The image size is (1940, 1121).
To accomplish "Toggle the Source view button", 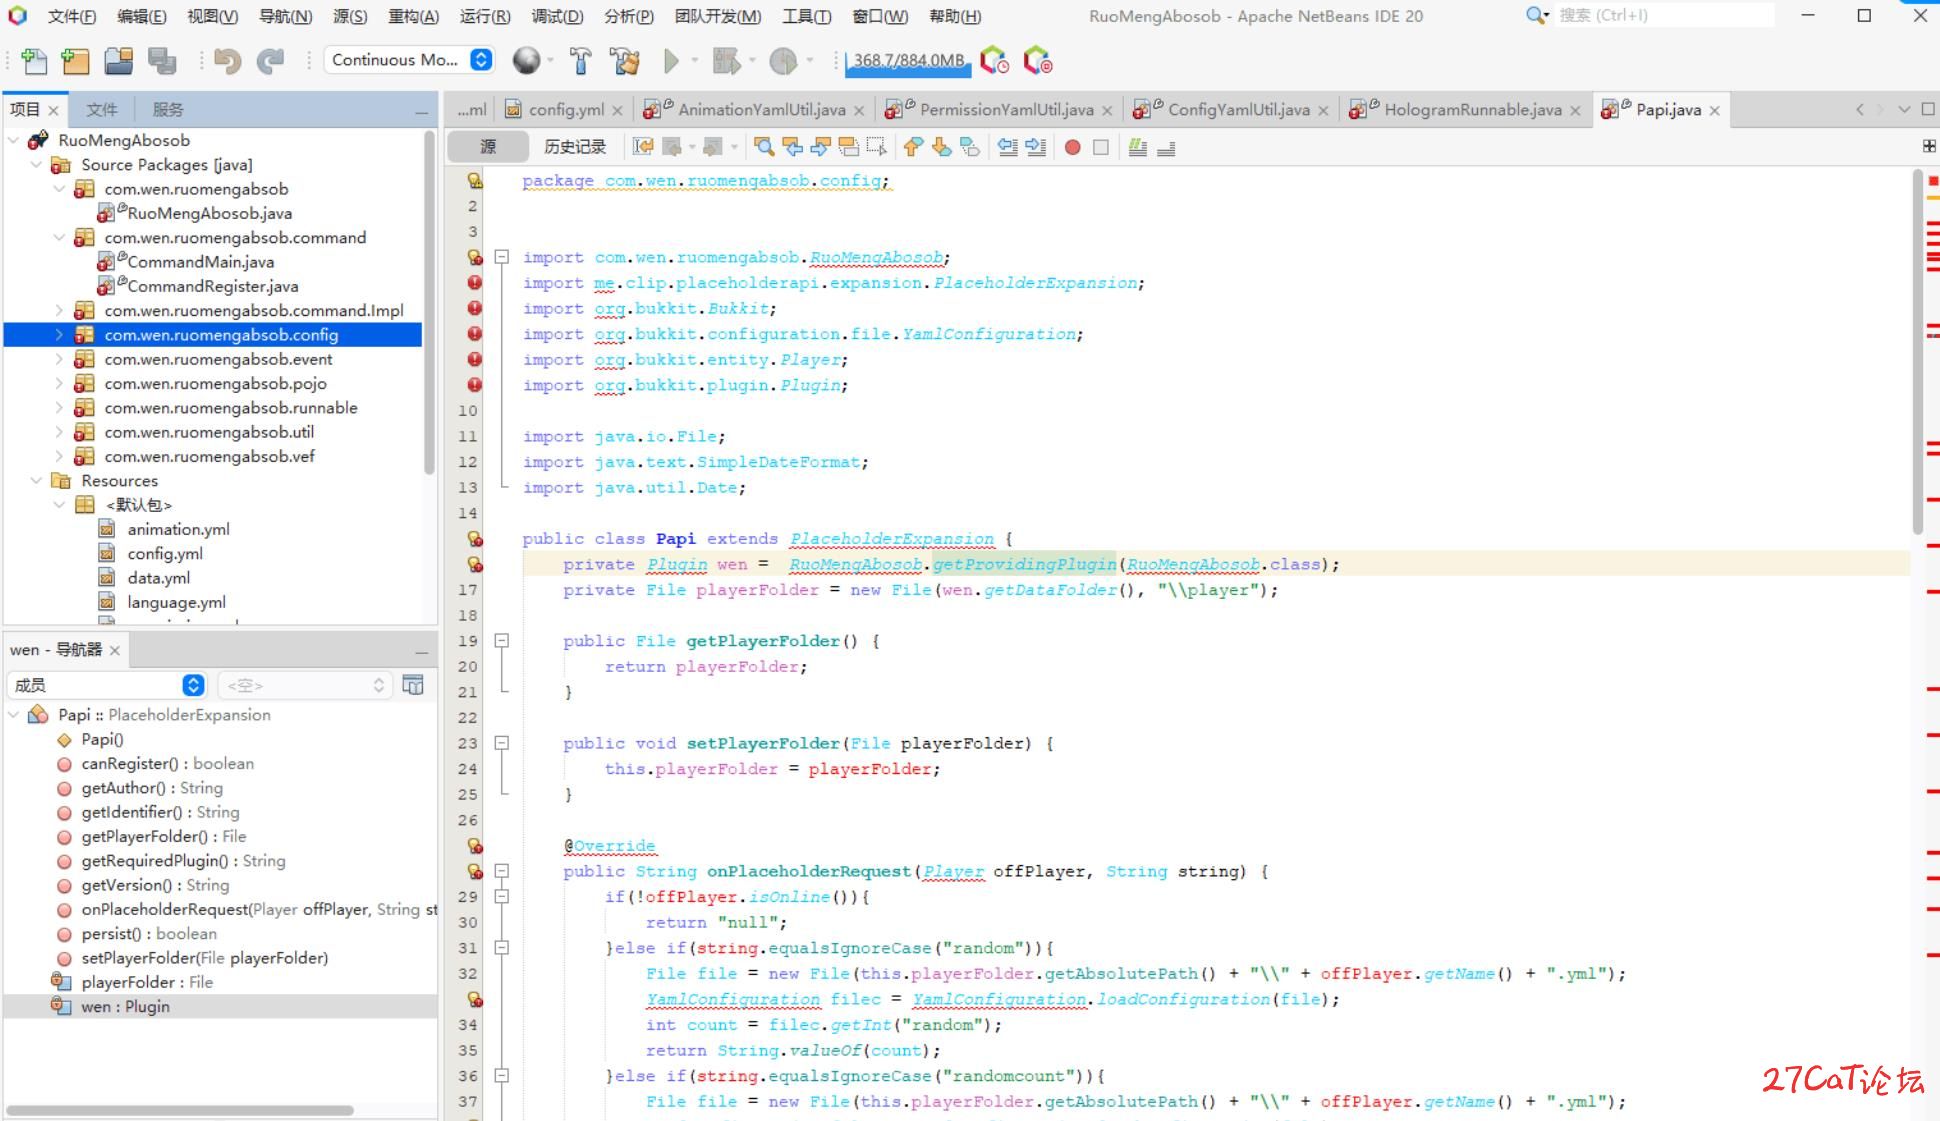I will [x=488, y=147].
